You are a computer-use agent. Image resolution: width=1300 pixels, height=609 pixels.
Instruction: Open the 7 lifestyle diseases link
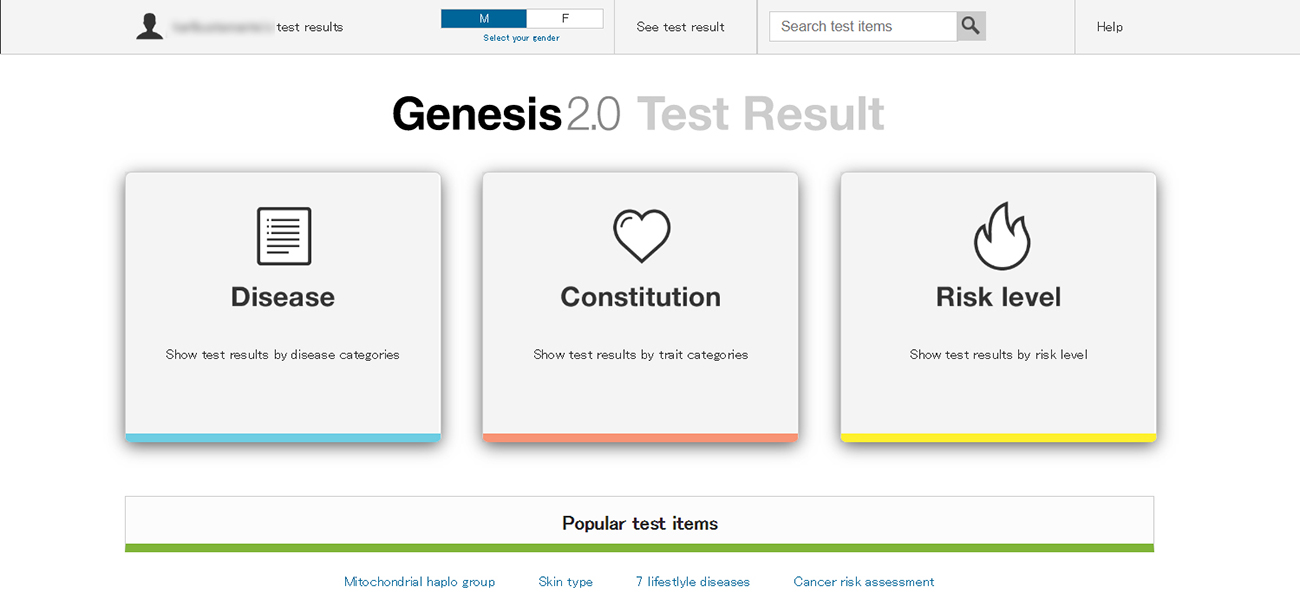(x=692, y=581)
